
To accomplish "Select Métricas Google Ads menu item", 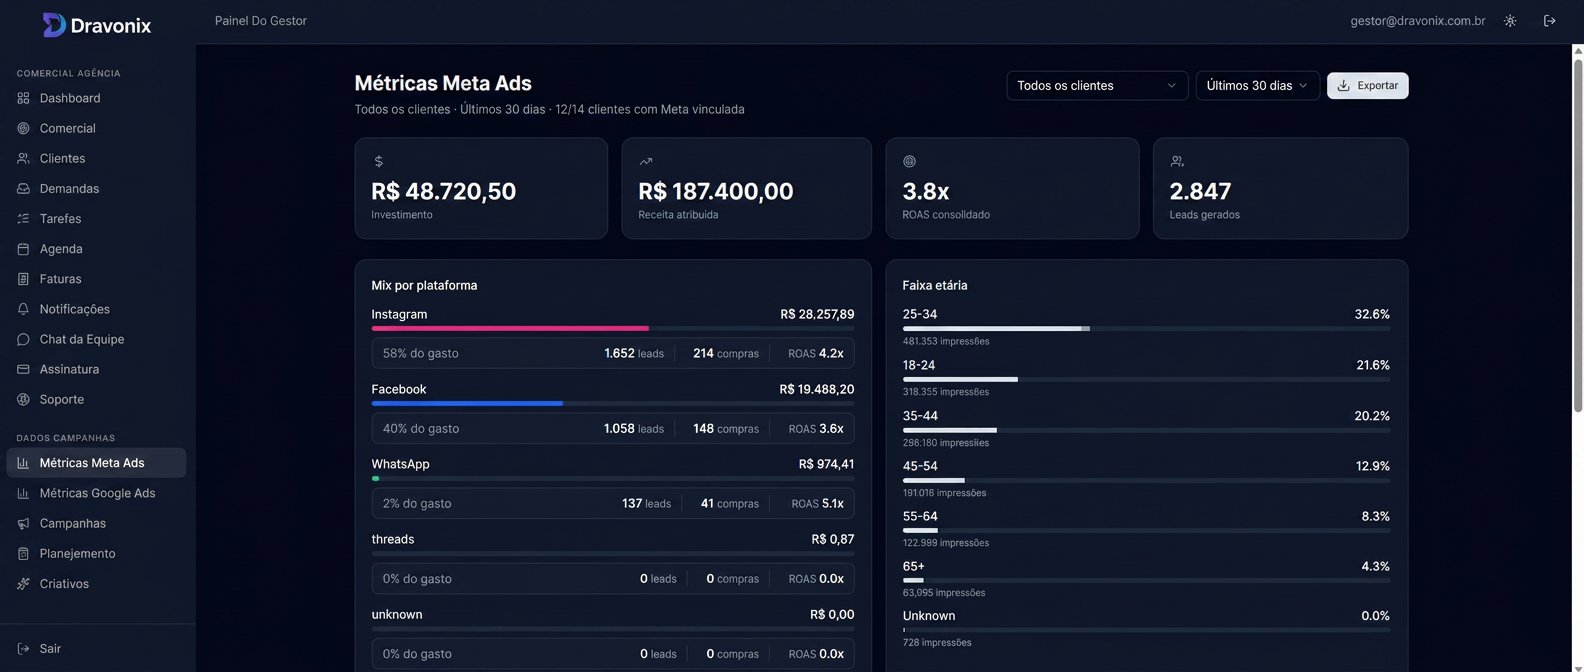I will (96, 493).
